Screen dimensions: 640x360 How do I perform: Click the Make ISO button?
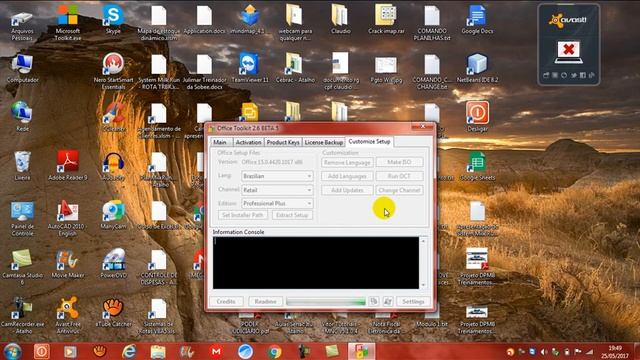399,162
